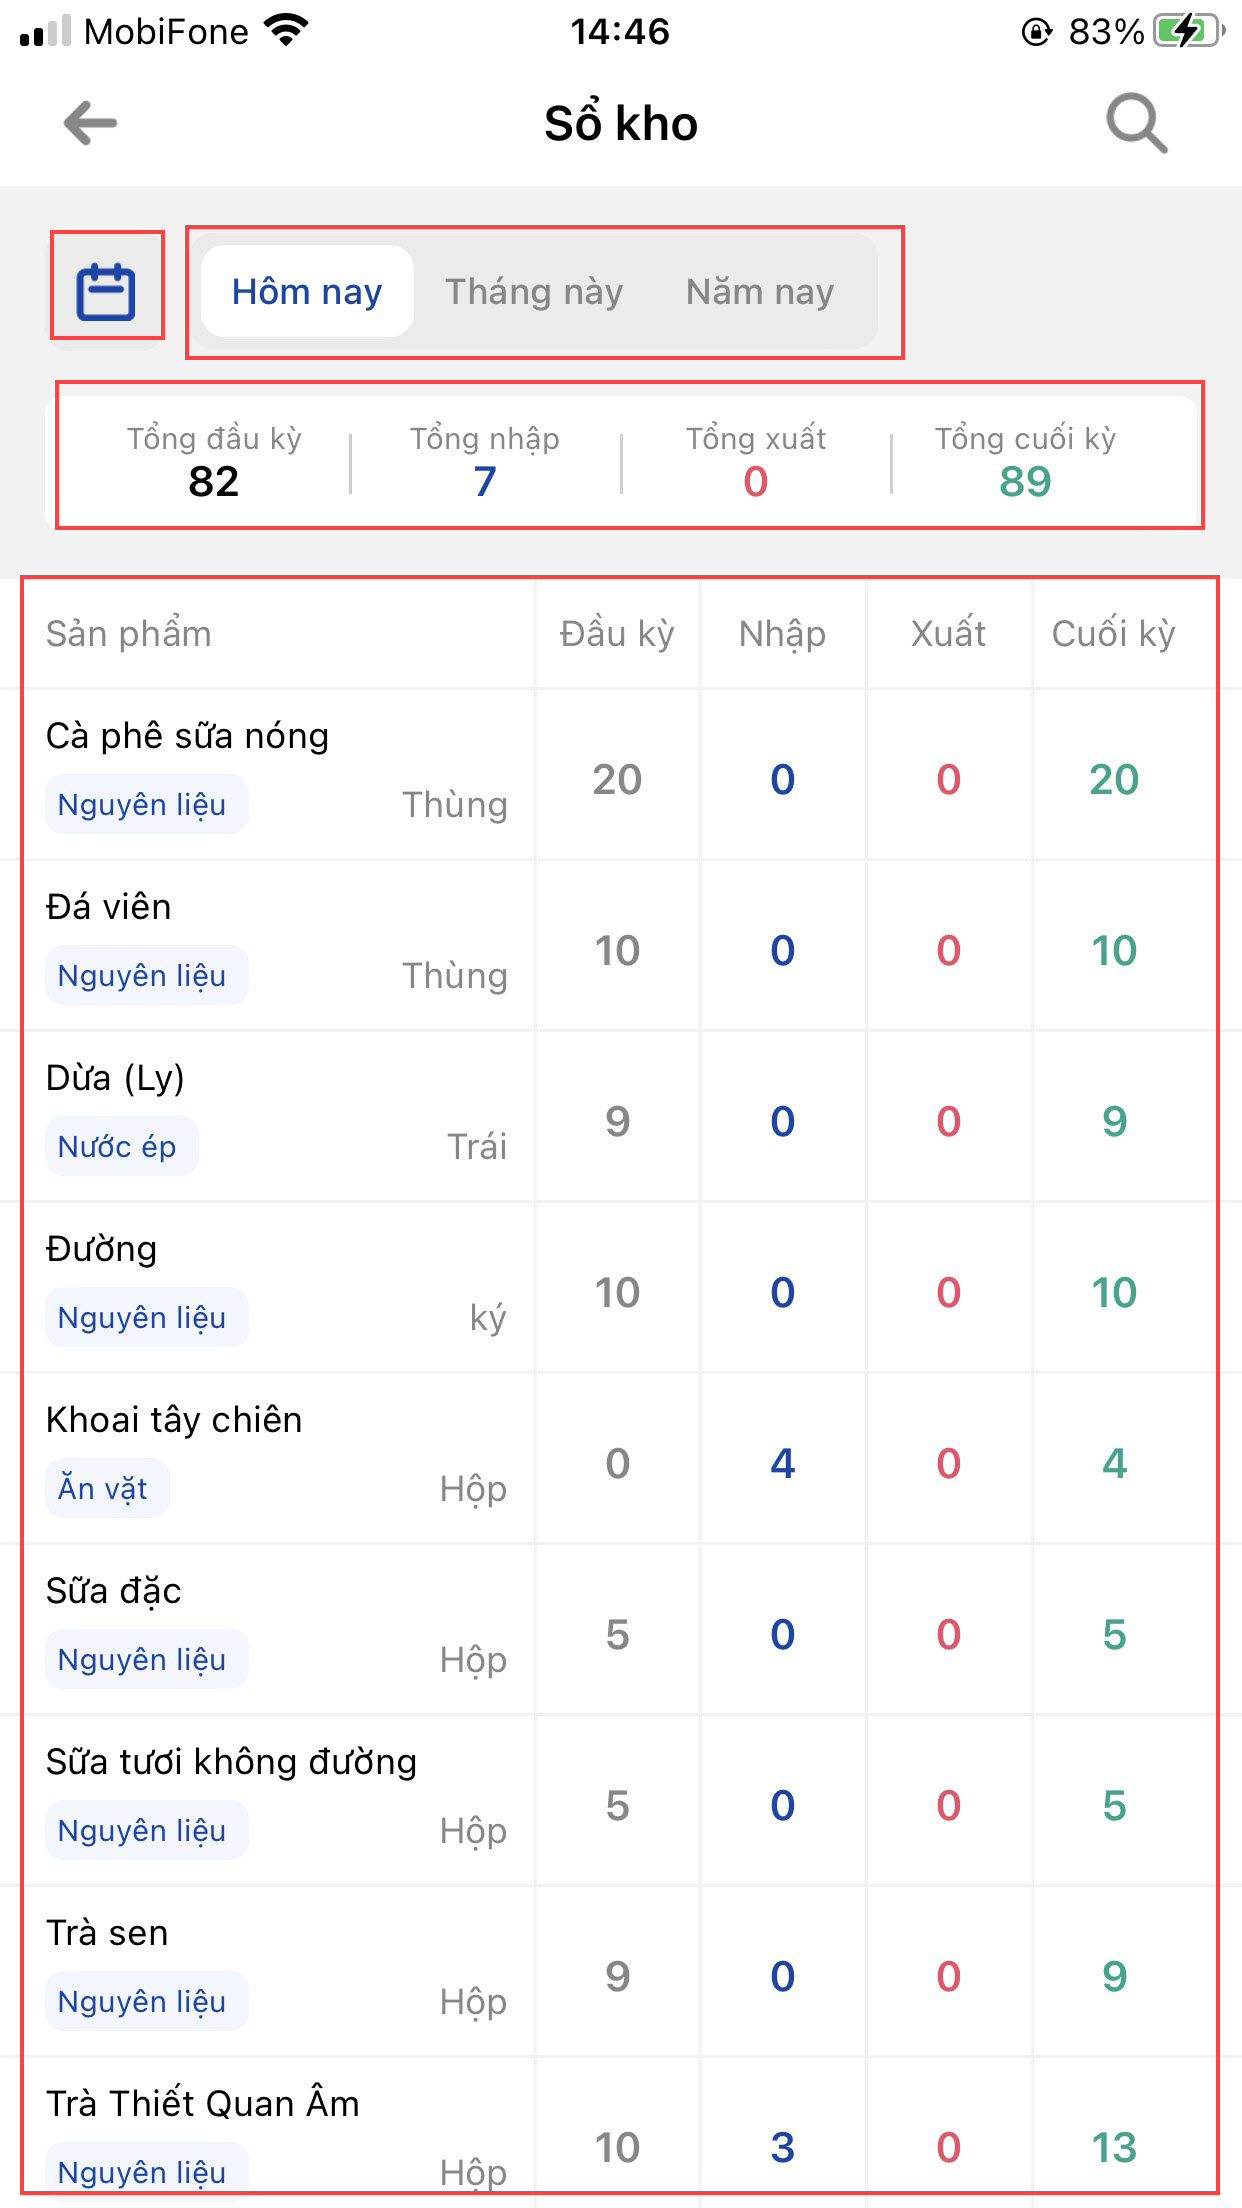Tap the Tổng cuối kỳ summary total
Screen dimensions: 1242x2208
click(x=1025, y=481)
